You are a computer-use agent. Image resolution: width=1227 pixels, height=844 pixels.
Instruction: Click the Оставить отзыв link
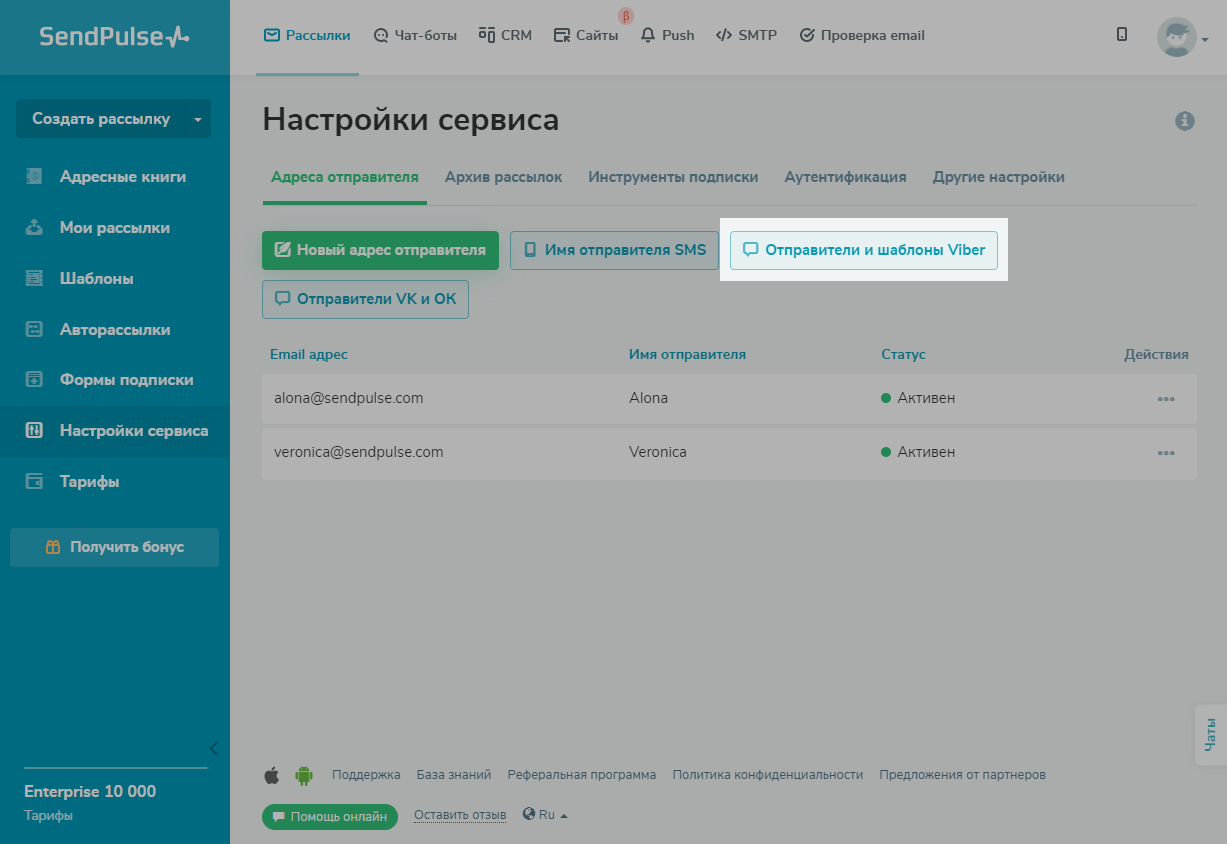pyautogui.click(x=460, y=815)
